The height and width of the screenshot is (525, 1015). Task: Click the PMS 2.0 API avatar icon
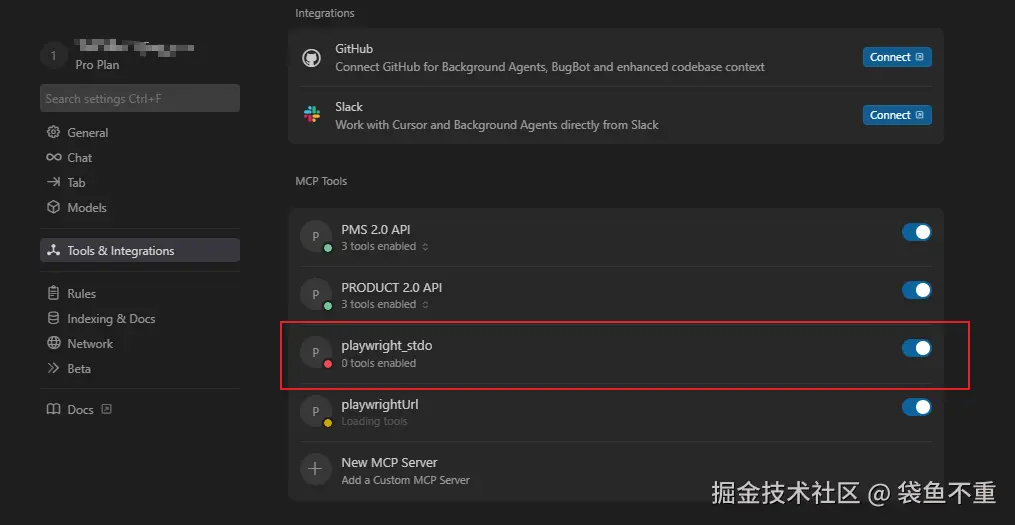click(x=316, y=237)
